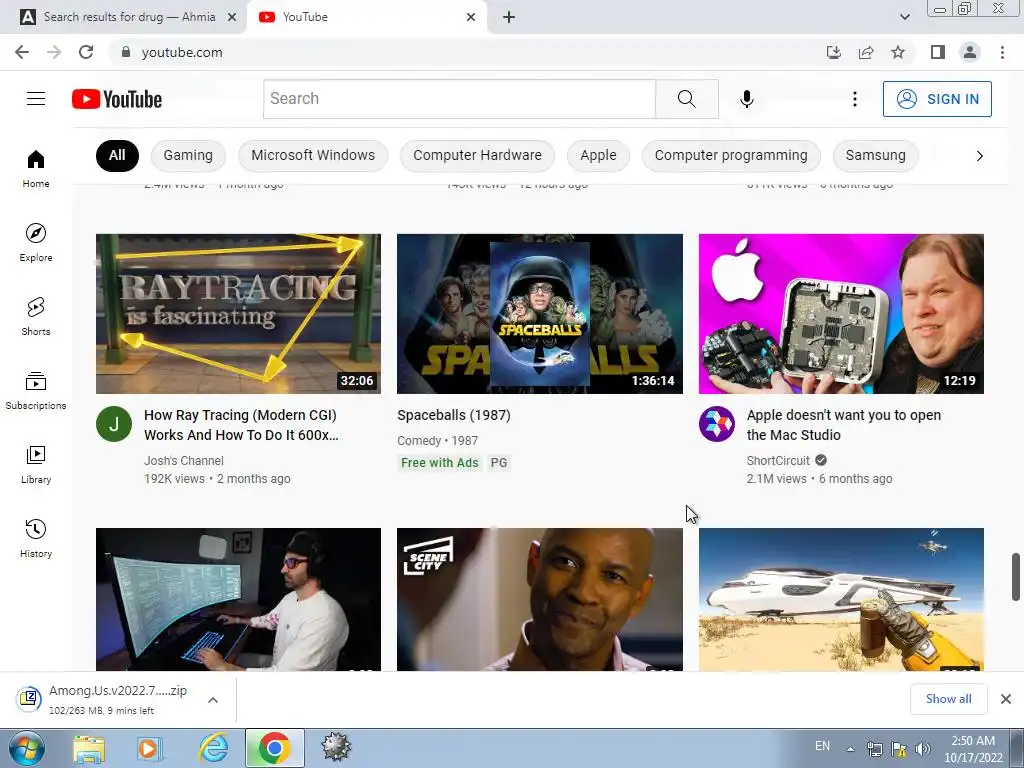Open Ray Tracing video thumbnail
The image size is (1024, 768).
238,313
